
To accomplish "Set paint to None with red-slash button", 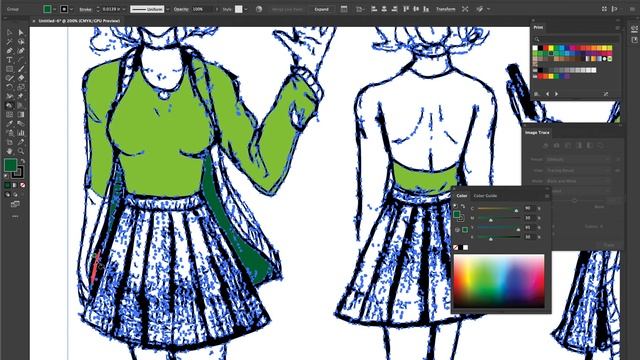I will [x=23, y=185].
